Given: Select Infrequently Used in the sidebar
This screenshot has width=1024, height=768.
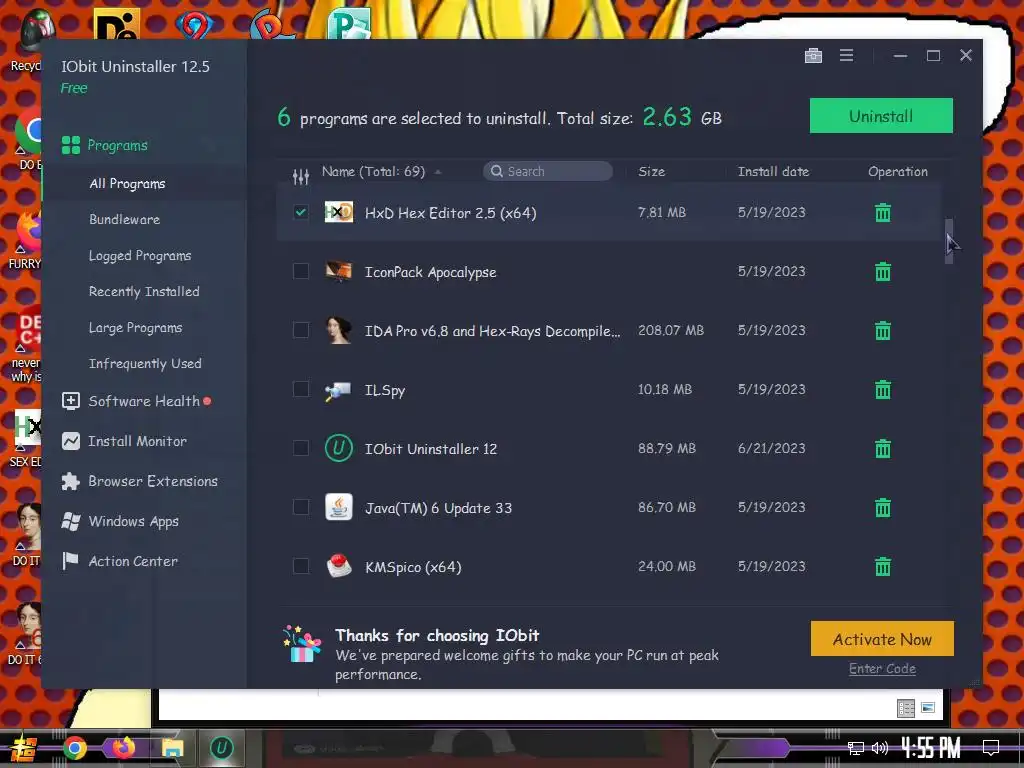Looking at the screenshot, I should tap(146, 364).
